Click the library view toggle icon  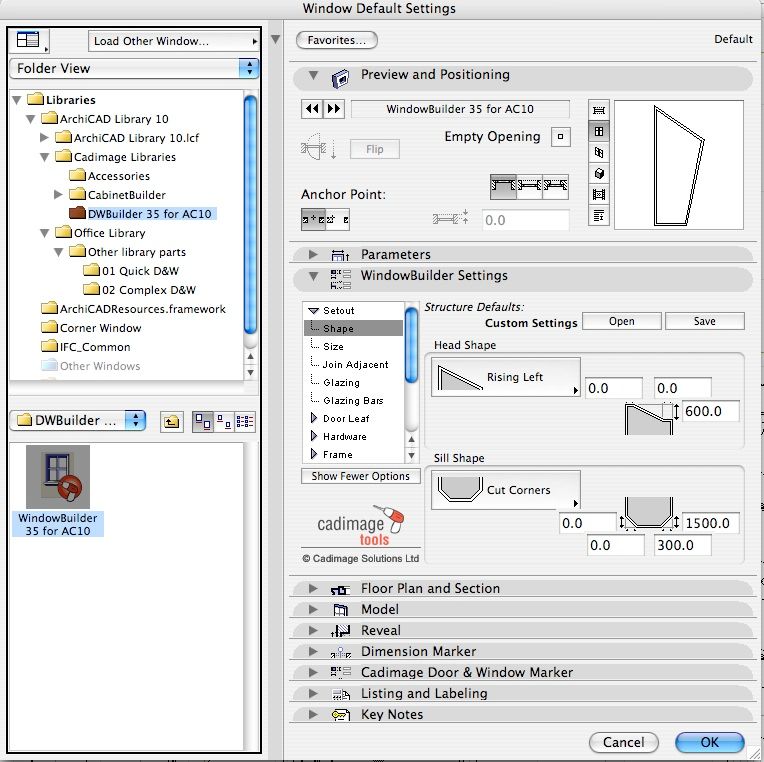tap(28, 40)
